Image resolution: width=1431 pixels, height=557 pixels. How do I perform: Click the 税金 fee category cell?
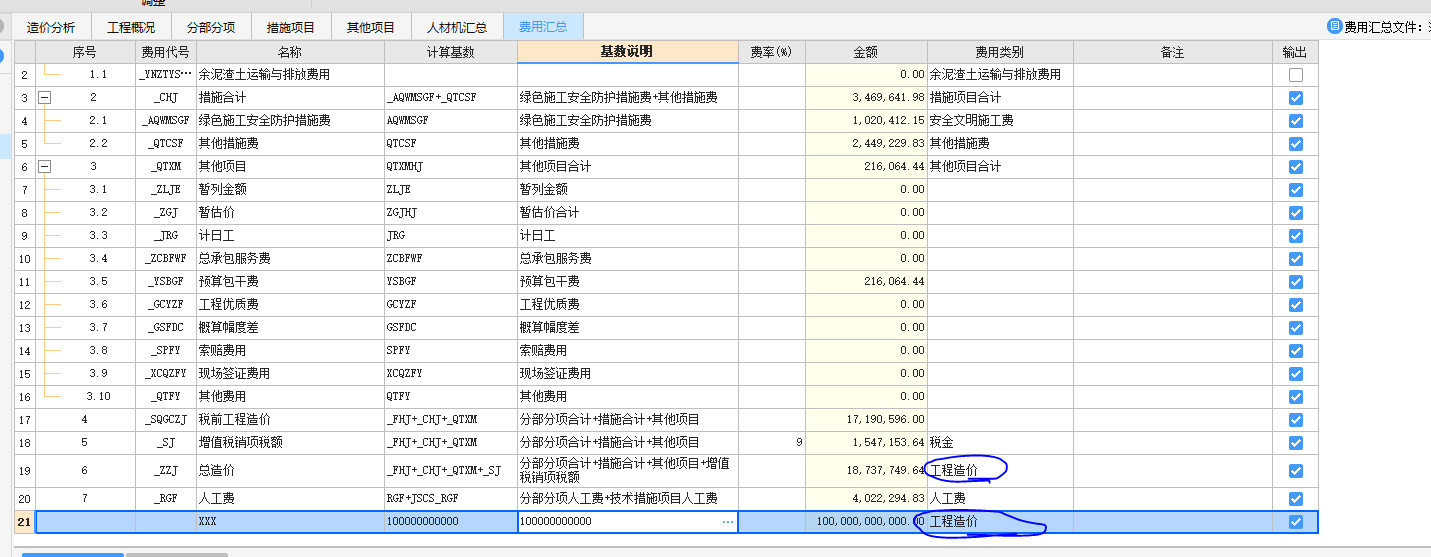point(1000,443)
